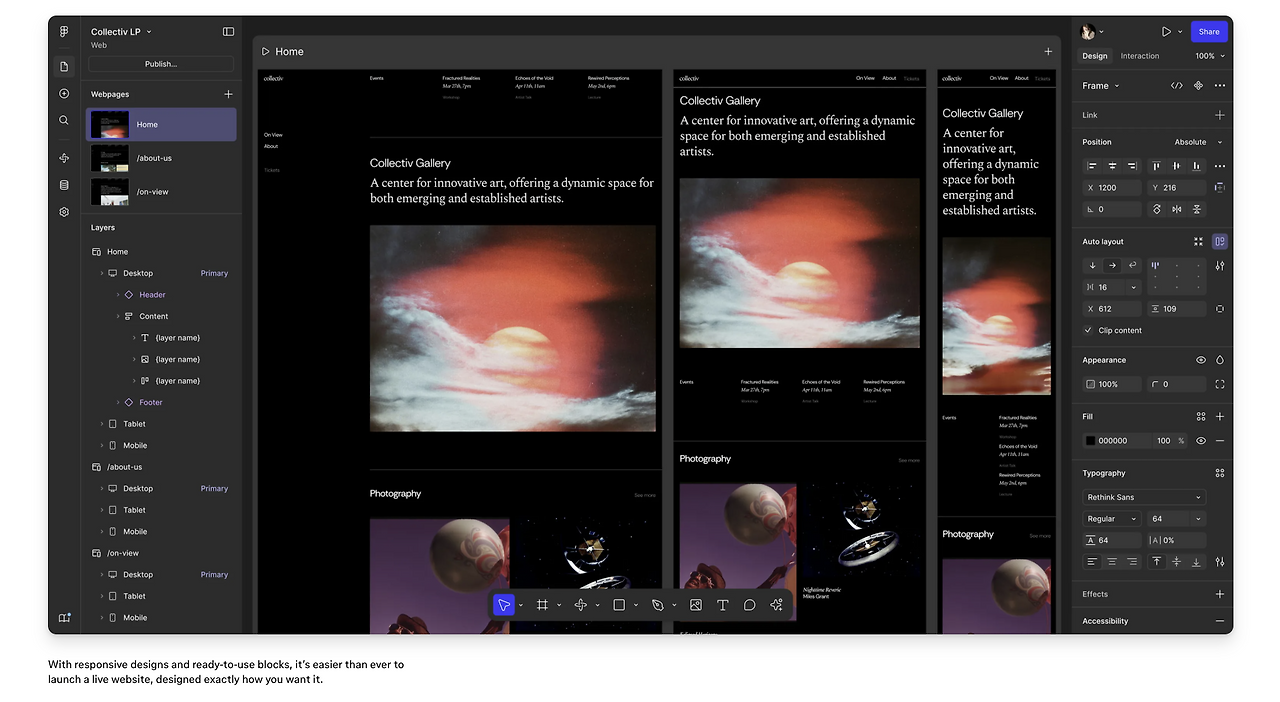
Task: Open the black Fill color swatch
Action: click(x=1091, y=441)
